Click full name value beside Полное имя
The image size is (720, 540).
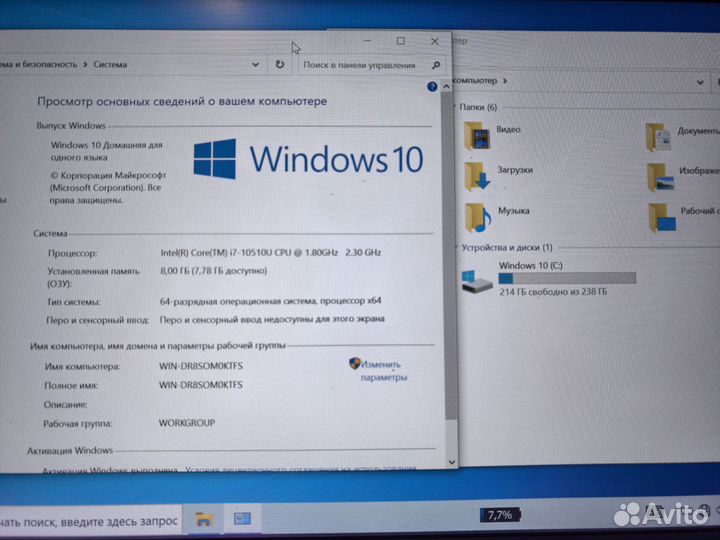tap(201, 385)
